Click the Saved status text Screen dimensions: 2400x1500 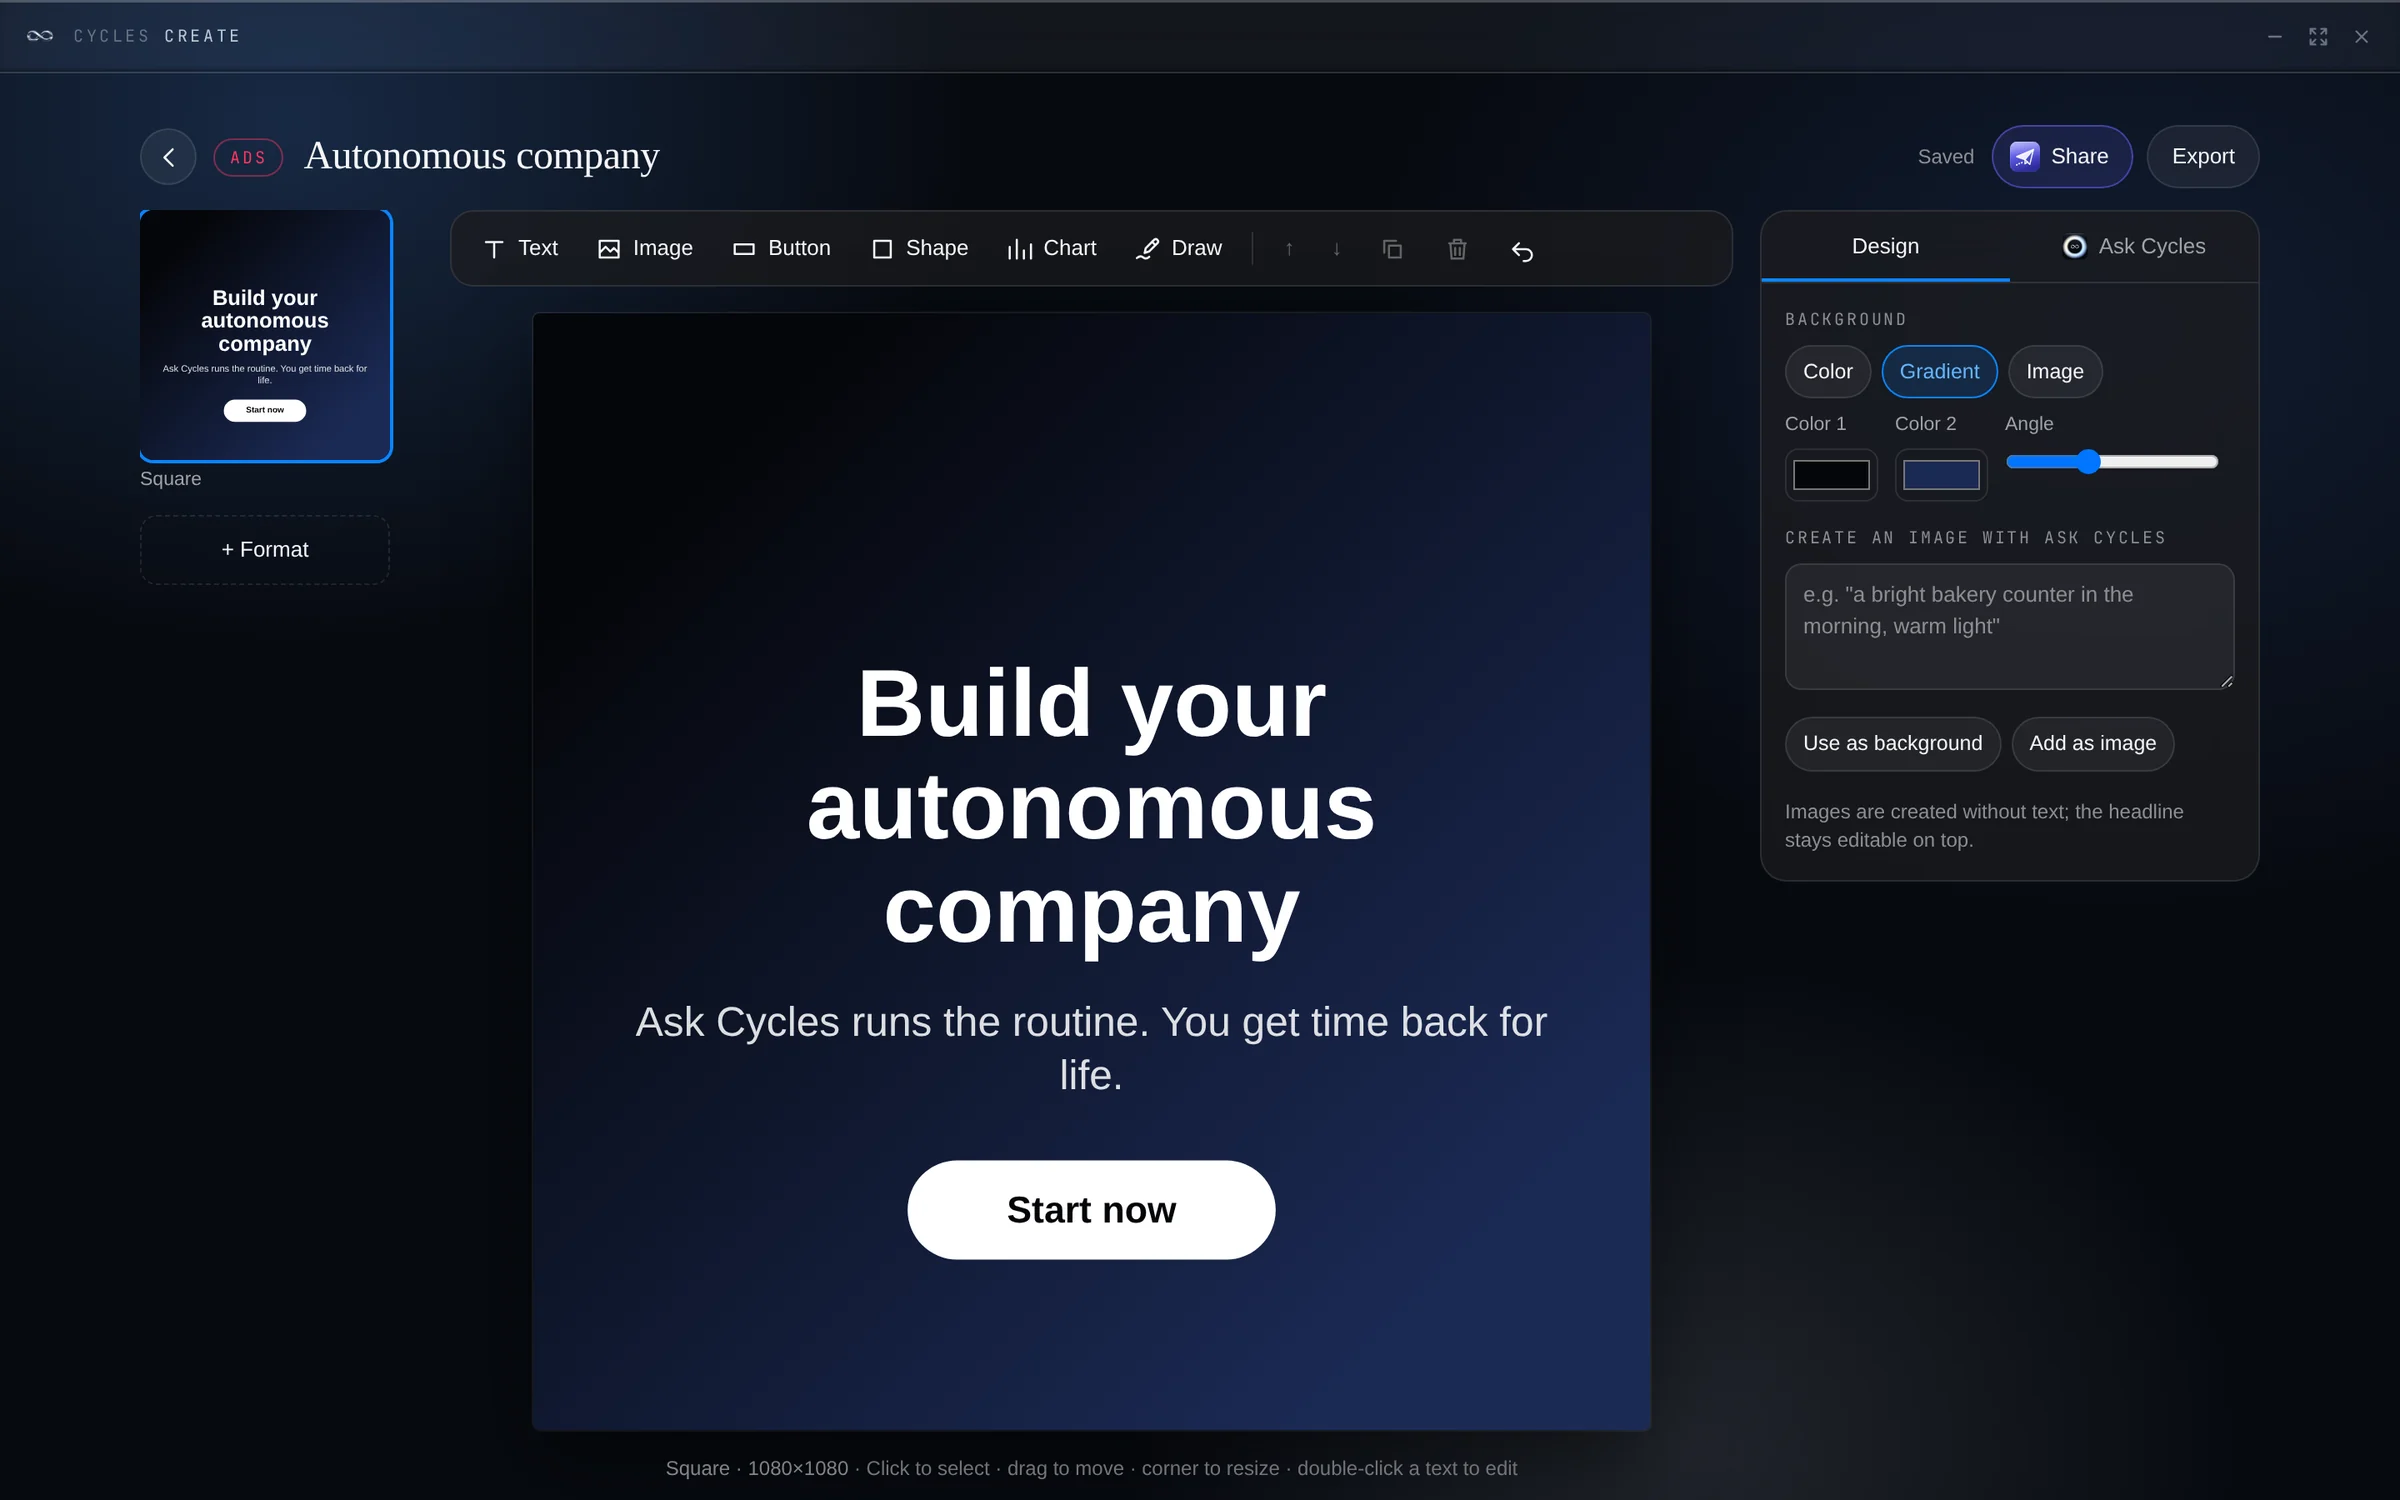1945,157
